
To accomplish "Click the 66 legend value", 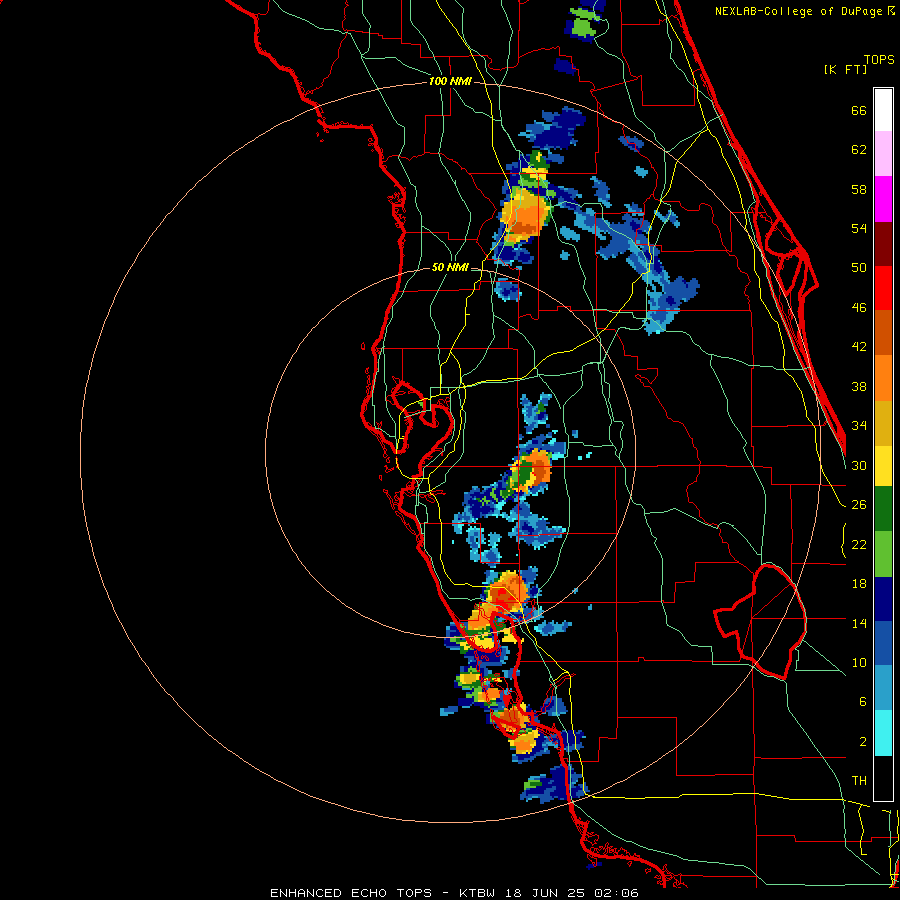I will pos(859,110).
